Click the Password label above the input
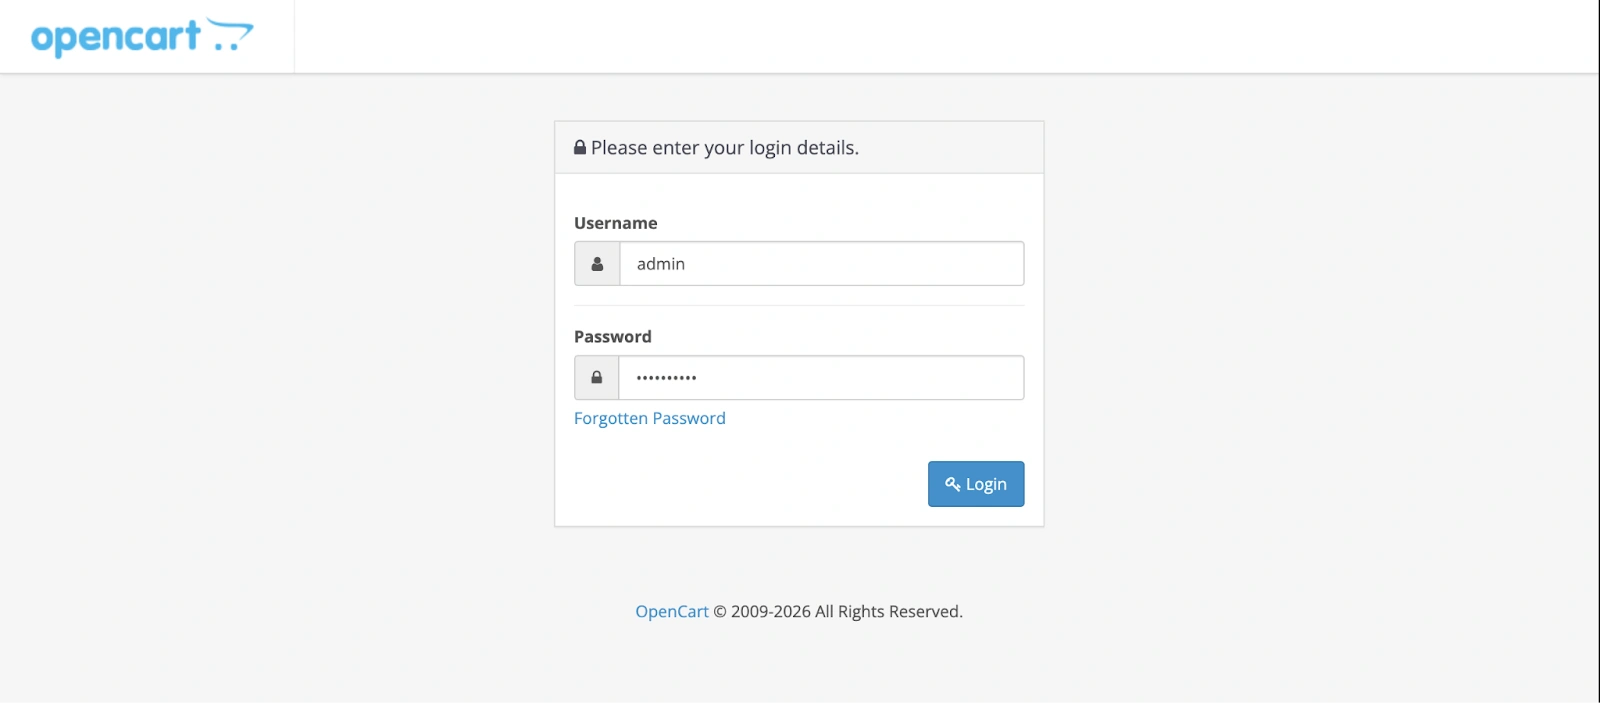The width and height of the screenshot is (1600, 703). 613,336
